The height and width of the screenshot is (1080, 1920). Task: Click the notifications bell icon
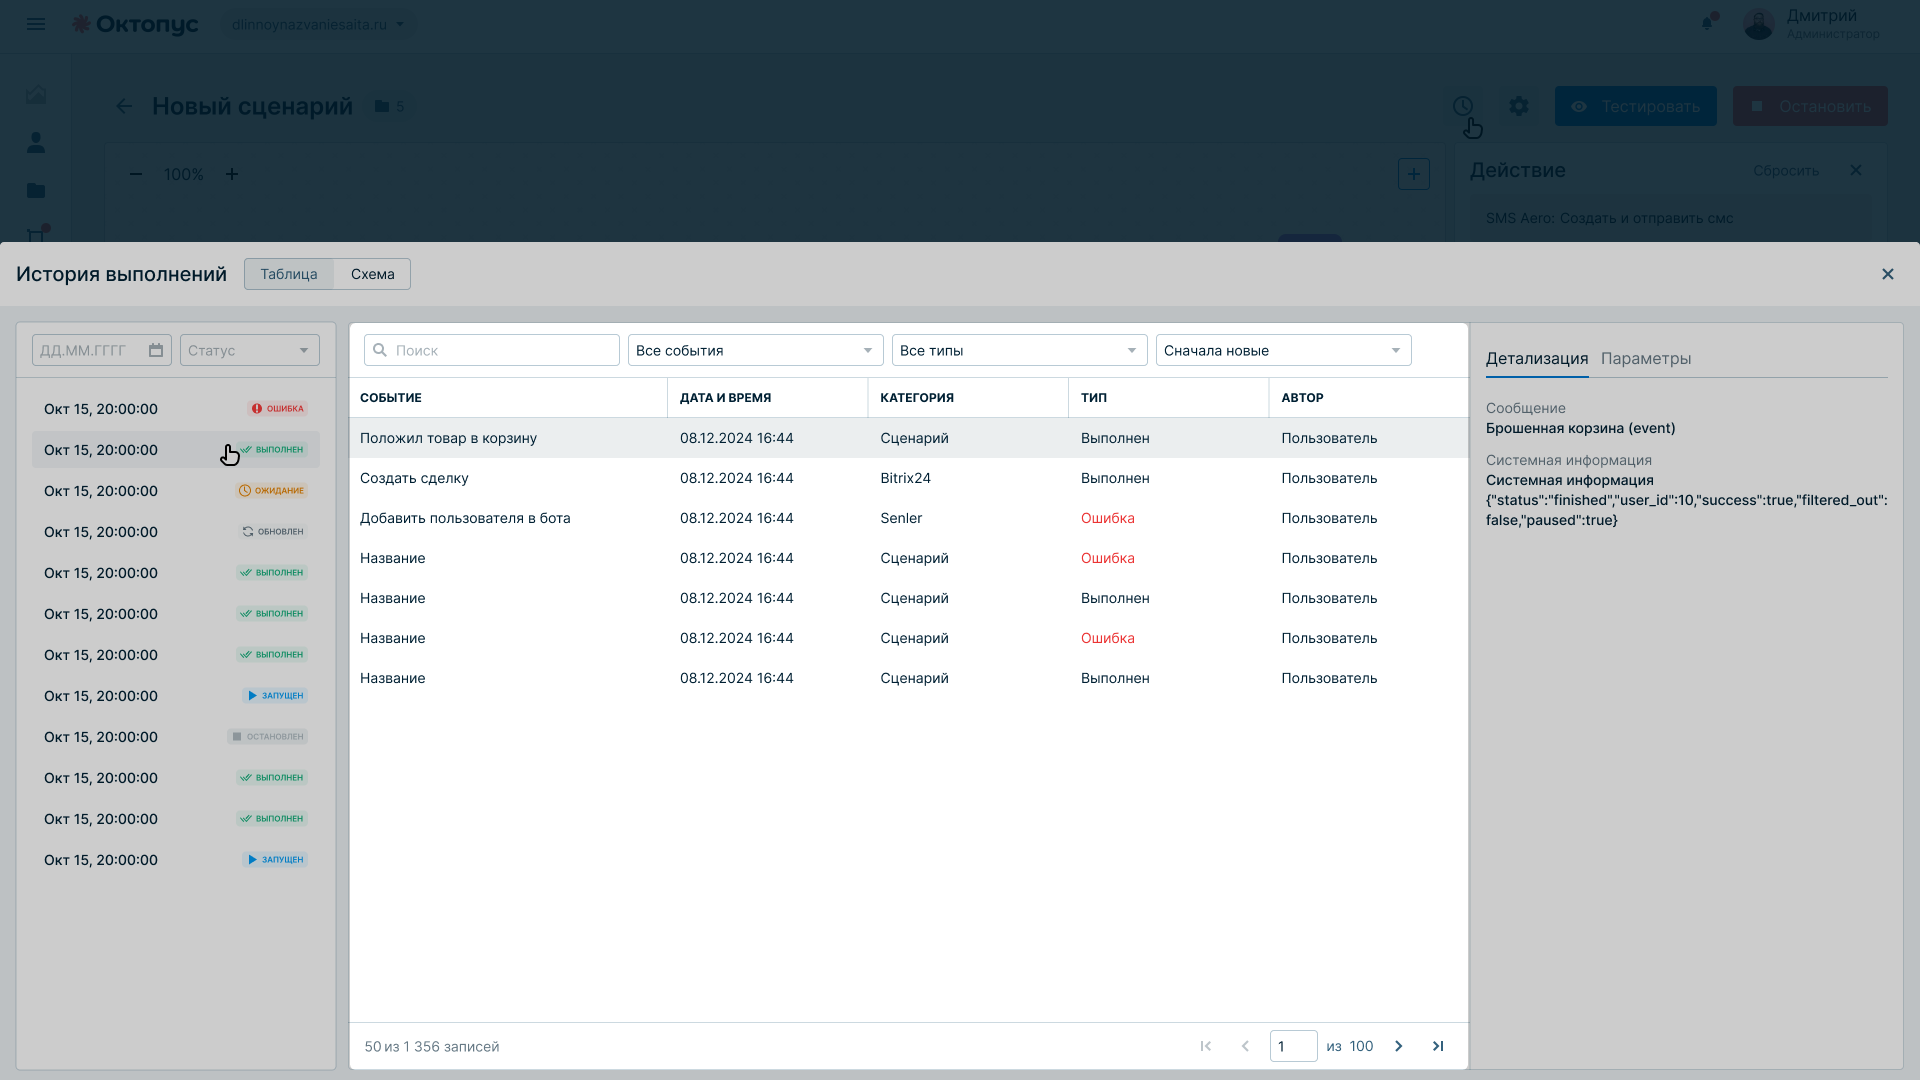1707,23
